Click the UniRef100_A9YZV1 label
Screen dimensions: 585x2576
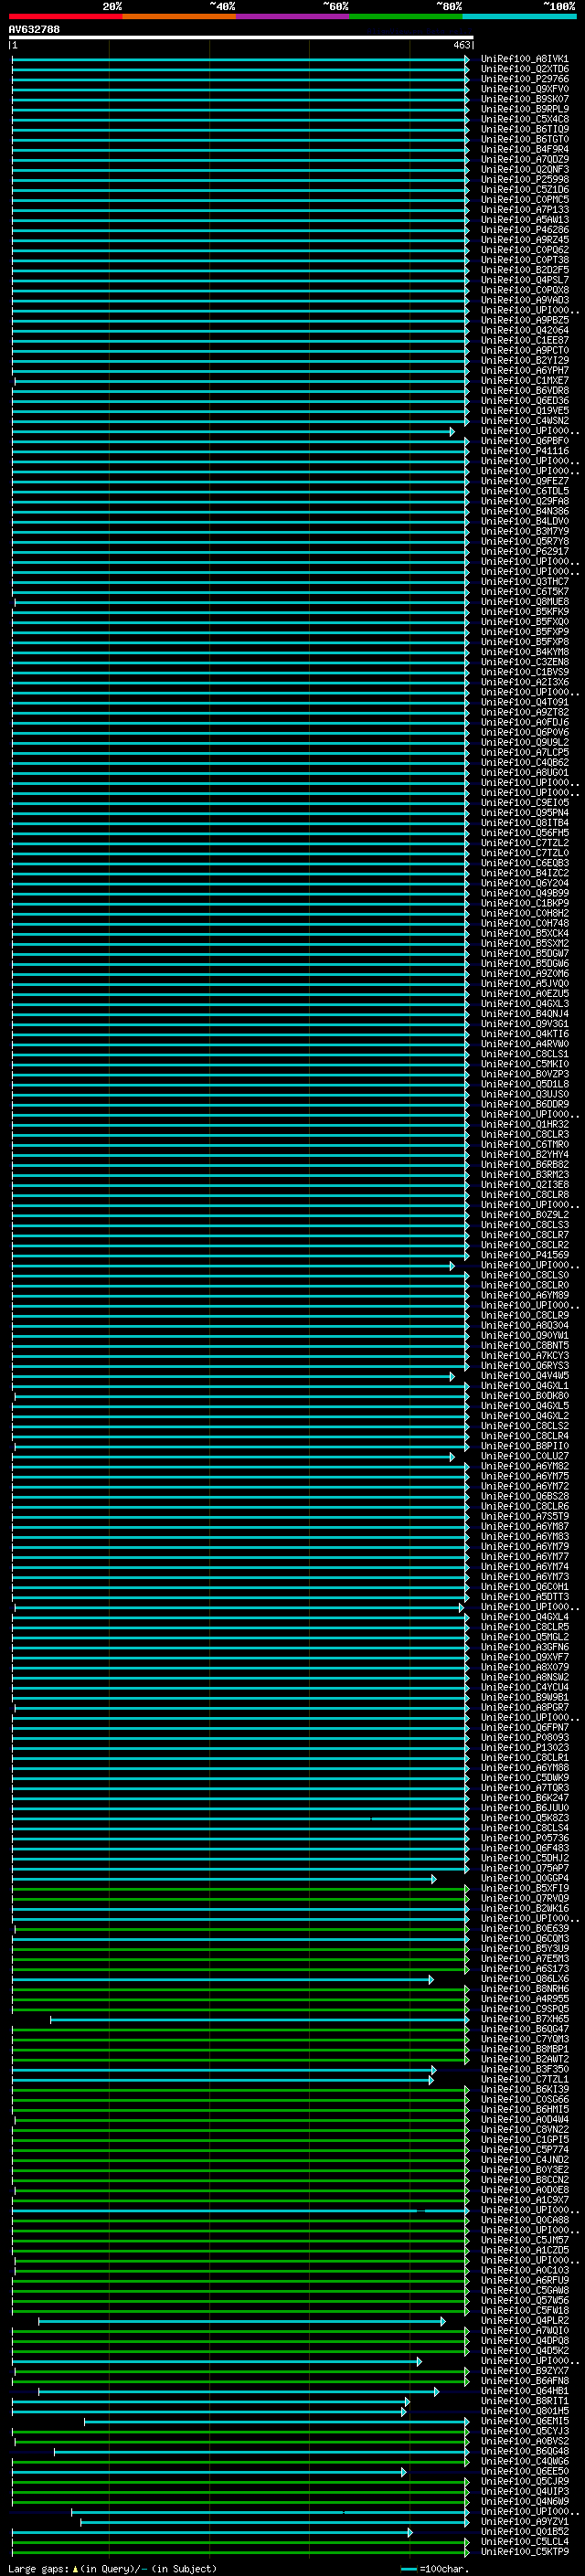524,2521
